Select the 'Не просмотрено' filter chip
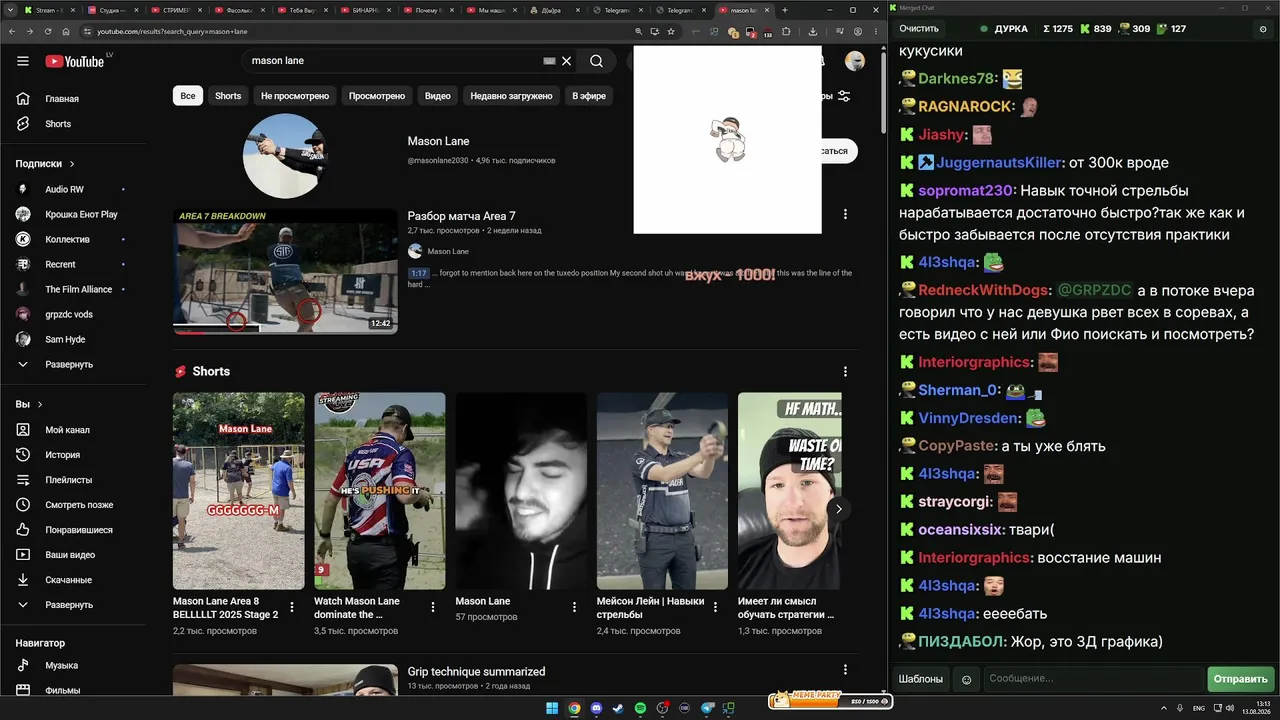Screen dimensions: 1280x720 [x=295, y=96]
